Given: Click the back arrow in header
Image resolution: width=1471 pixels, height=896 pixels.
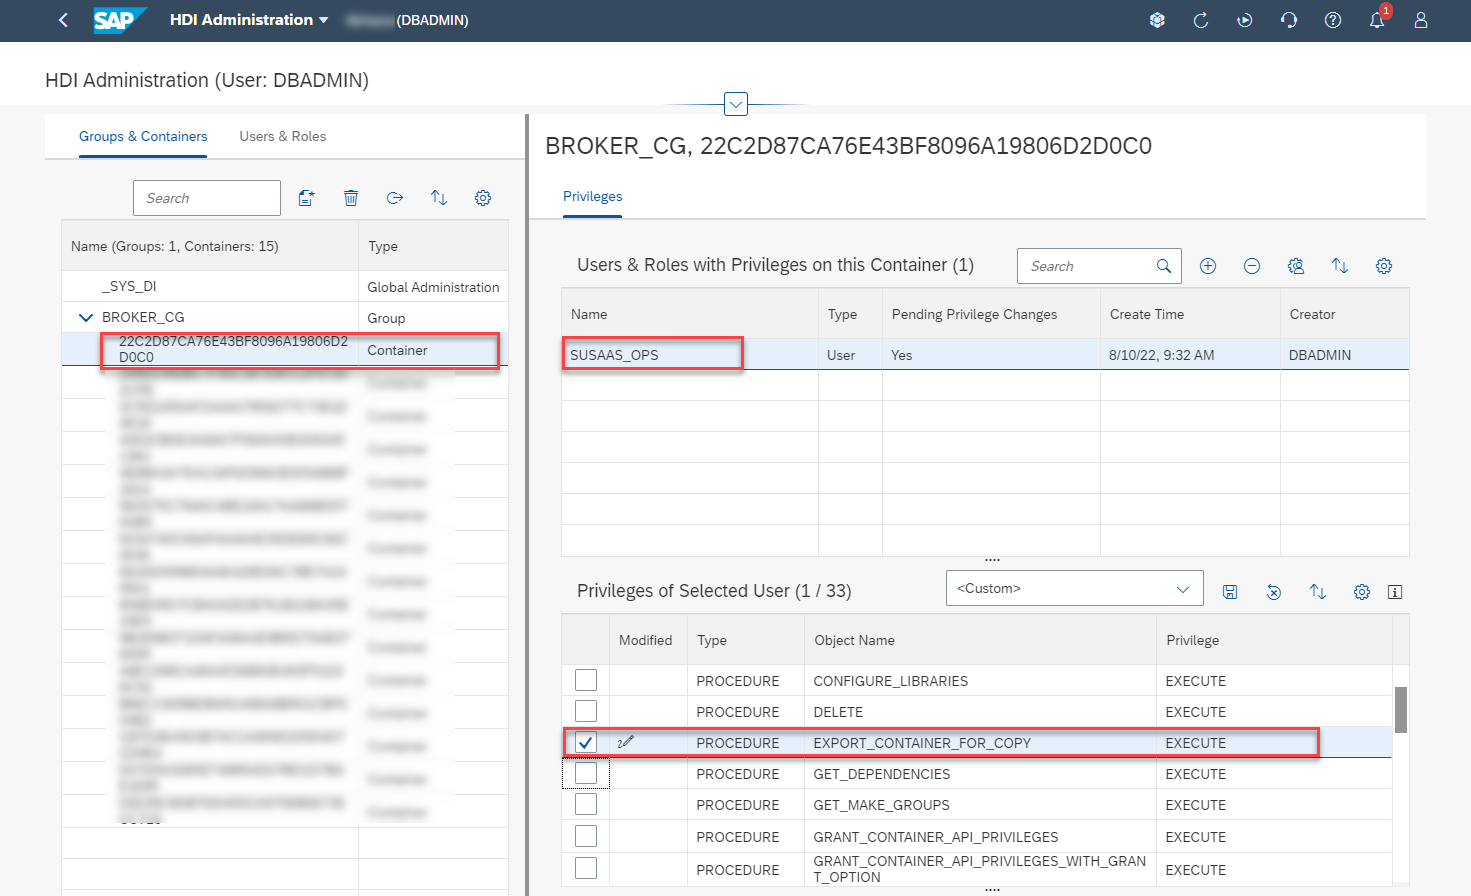Looking at the screenshot, I should (63, 20).
